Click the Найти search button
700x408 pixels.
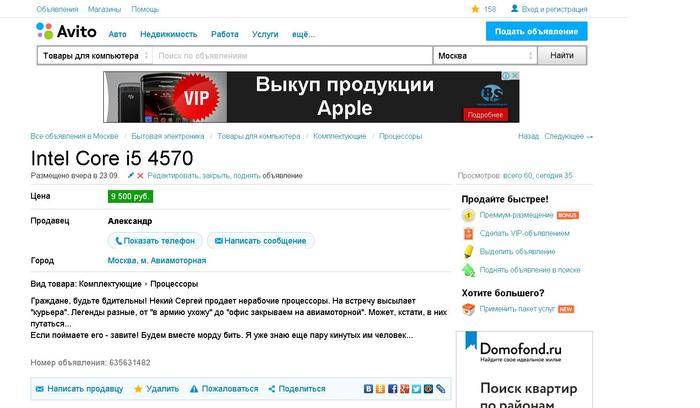click(562, 56)
